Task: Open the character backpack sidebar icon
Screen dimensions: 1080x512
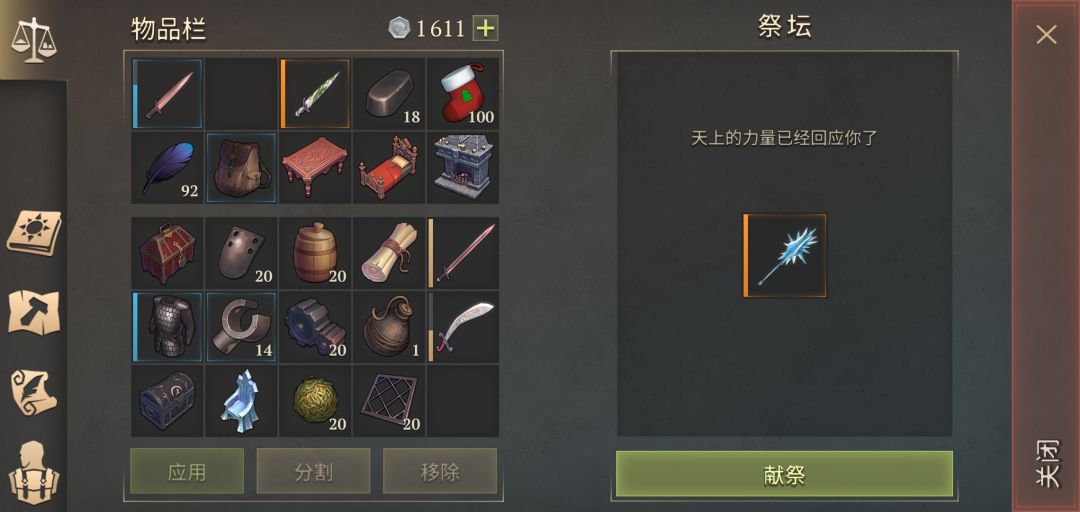Action: coord(34,473)
